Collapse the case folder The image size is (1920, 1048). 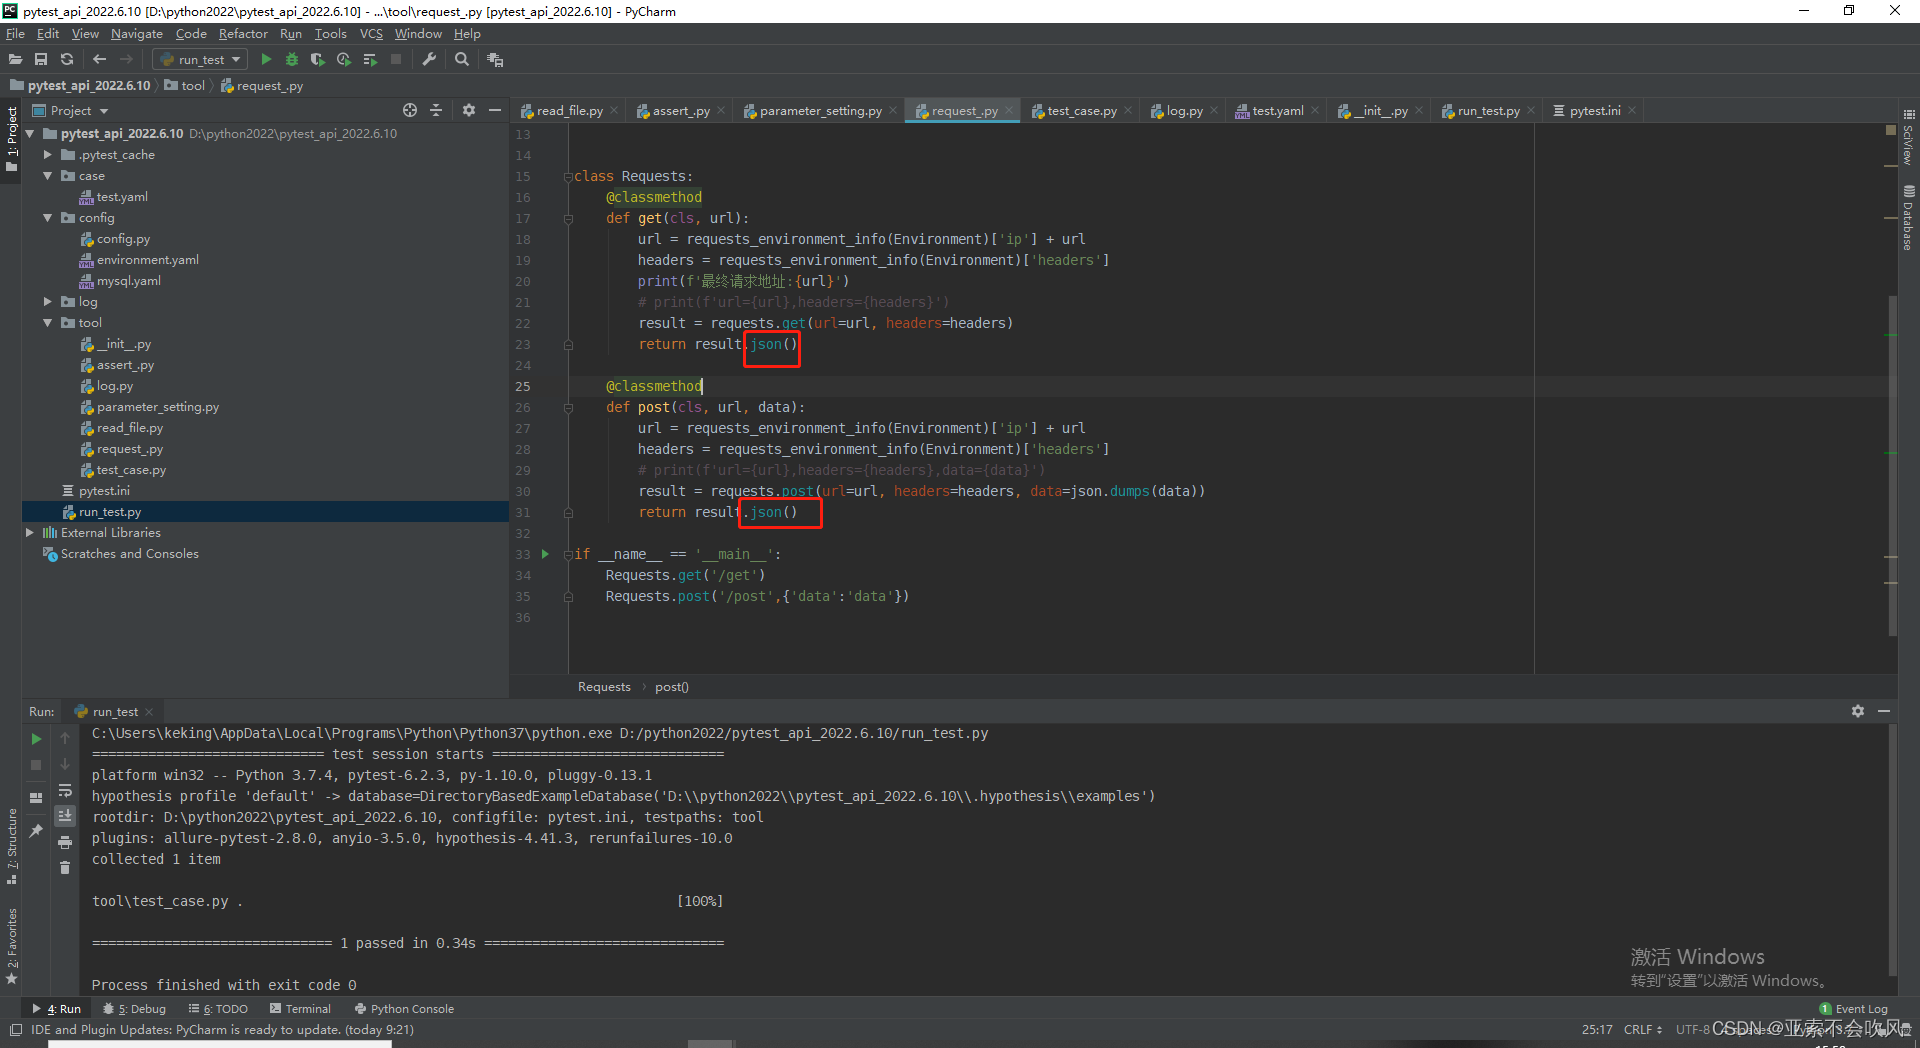48,176
